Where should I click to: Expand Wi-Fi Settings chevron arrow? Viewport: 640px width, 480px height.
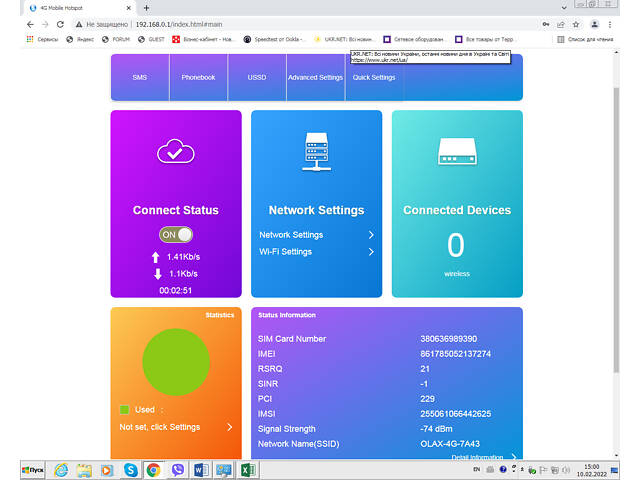click(x=371, y=252)
